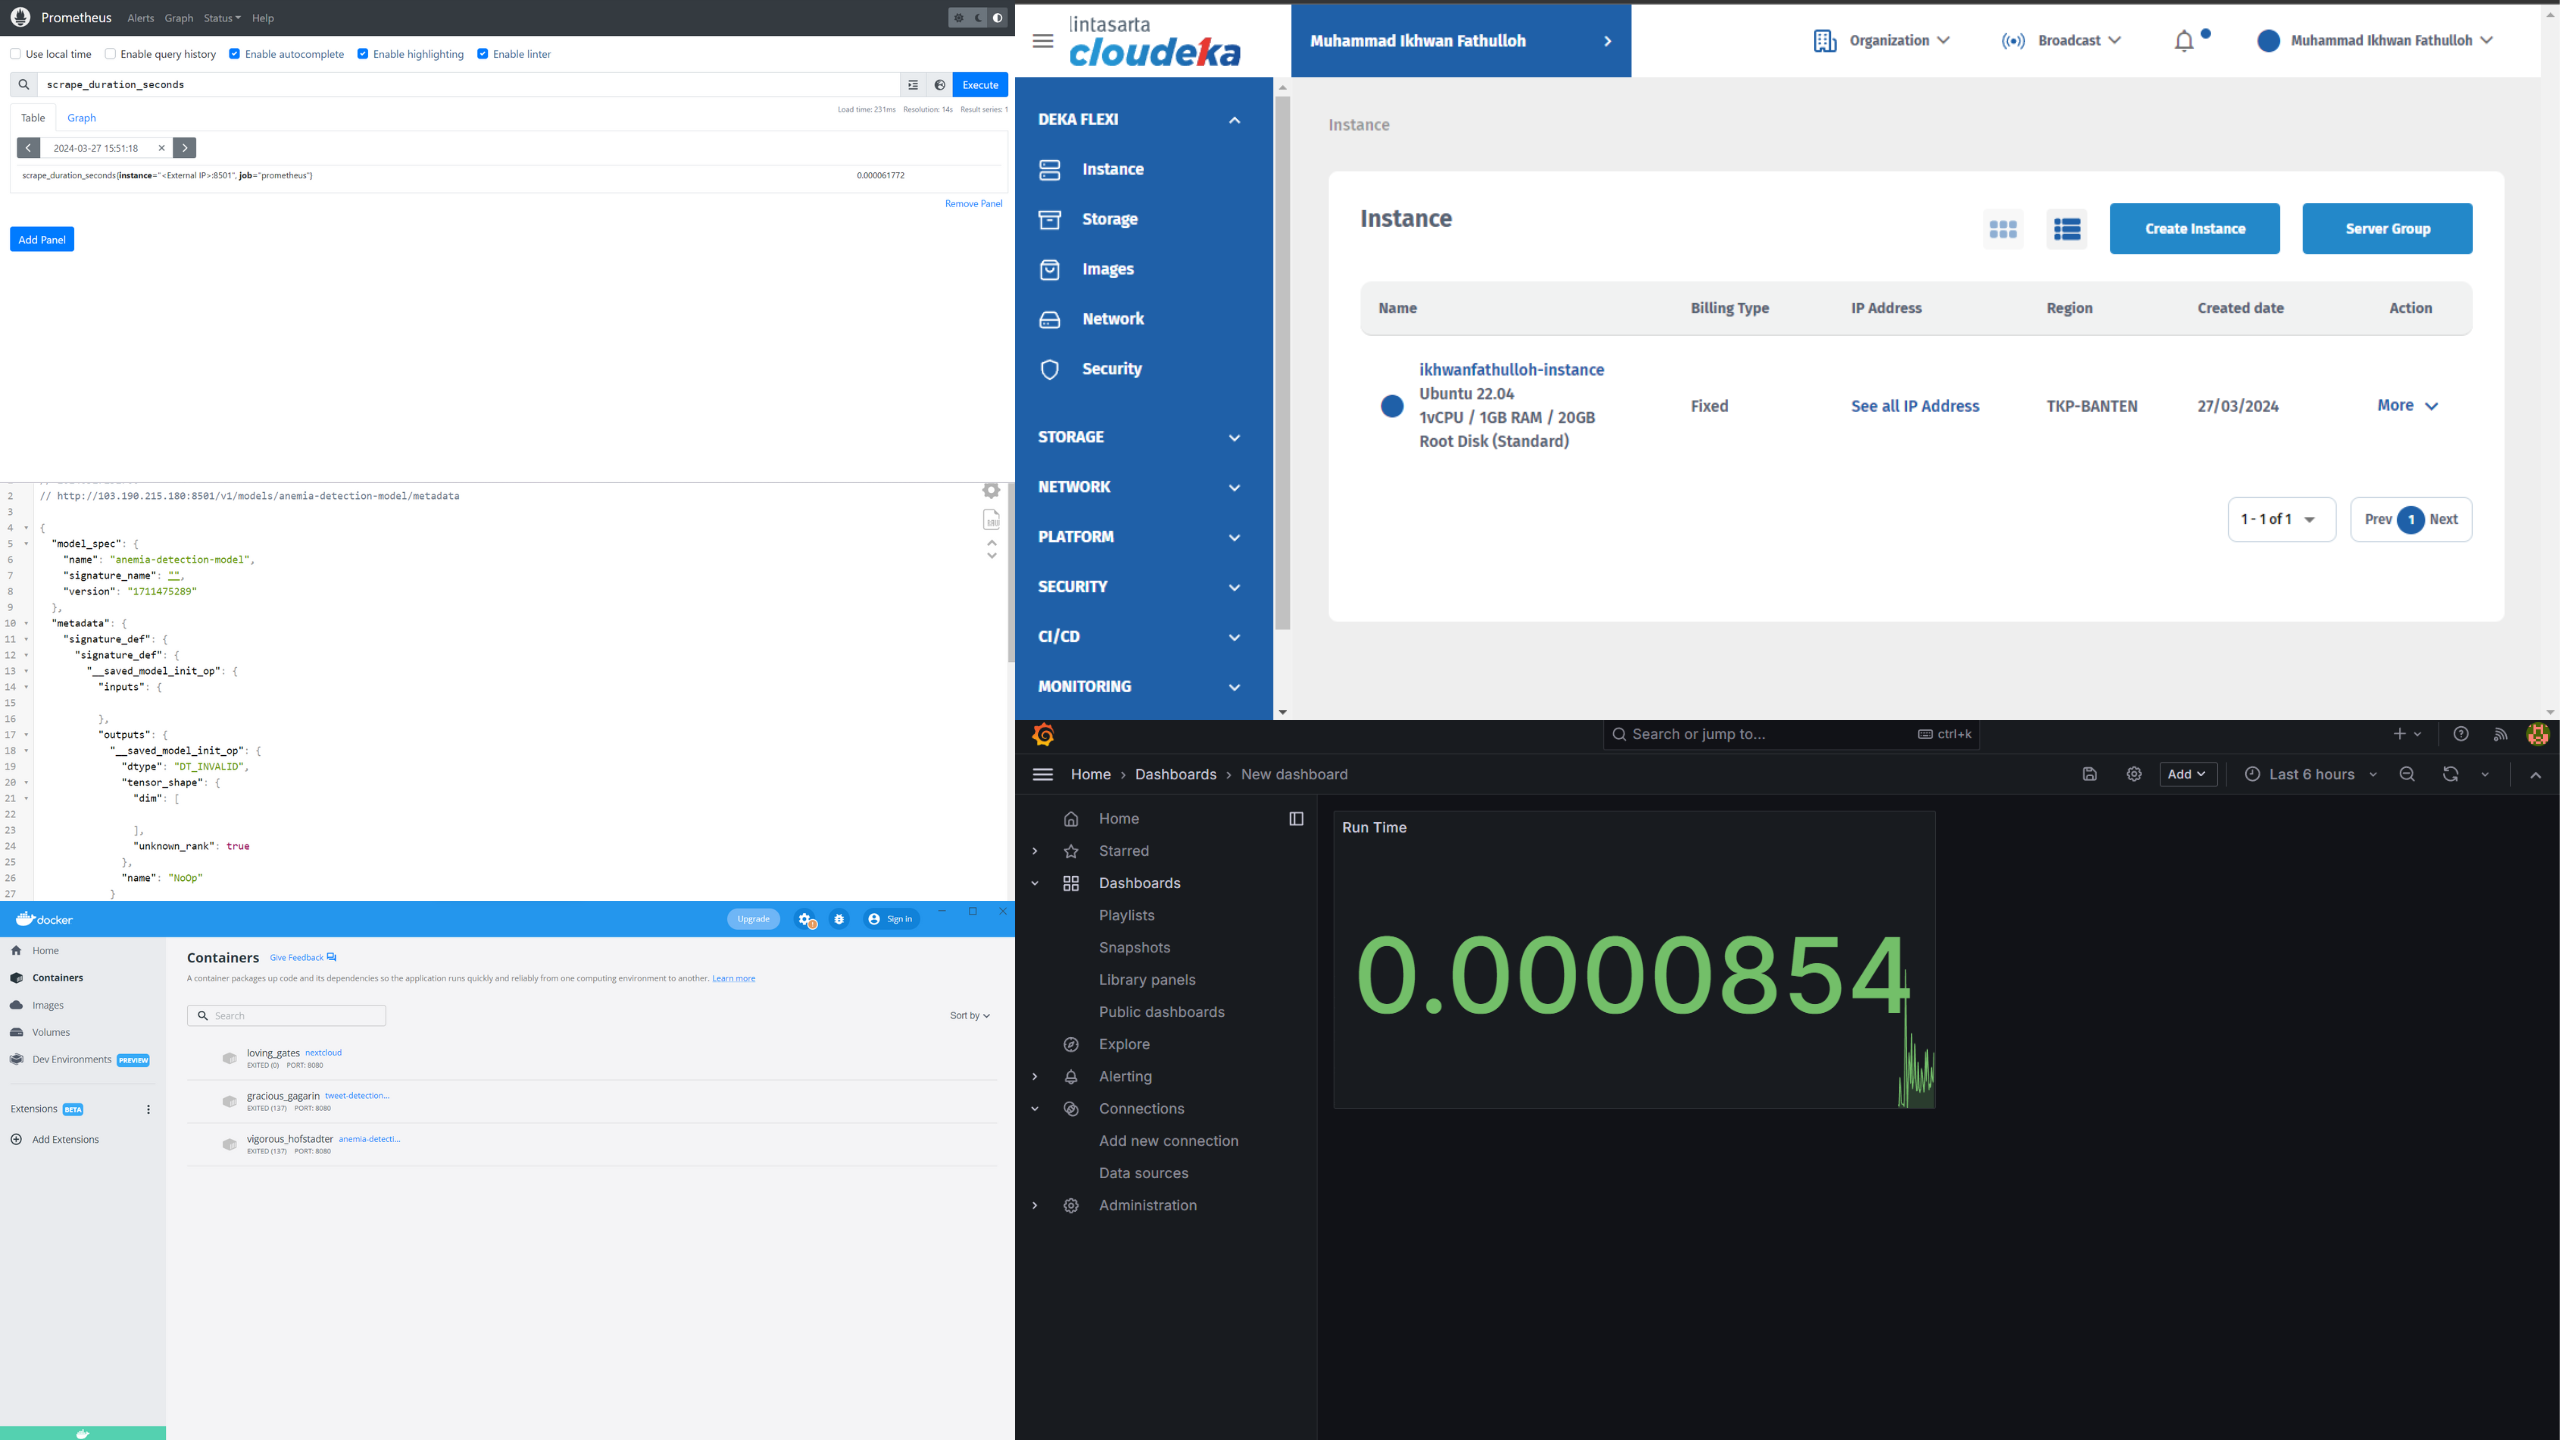The image size is (2560, 1440).
Task: Click the Cloudeka sidebar scrollbar
Action: coord(1283,362)
